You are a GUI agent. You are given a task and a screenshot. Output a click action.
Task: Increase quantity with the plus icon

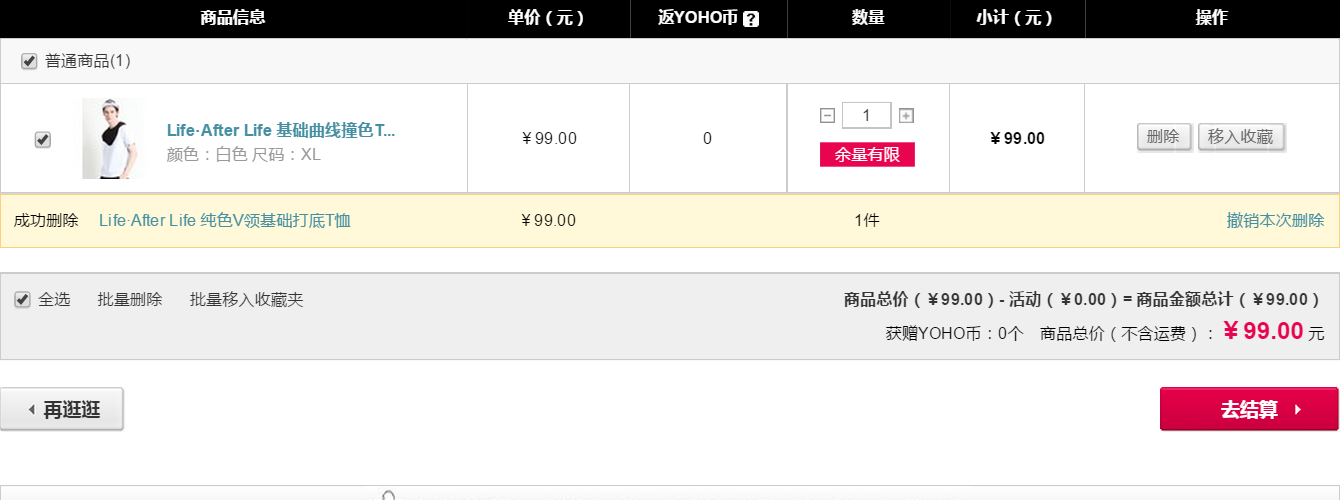[906, 116]
